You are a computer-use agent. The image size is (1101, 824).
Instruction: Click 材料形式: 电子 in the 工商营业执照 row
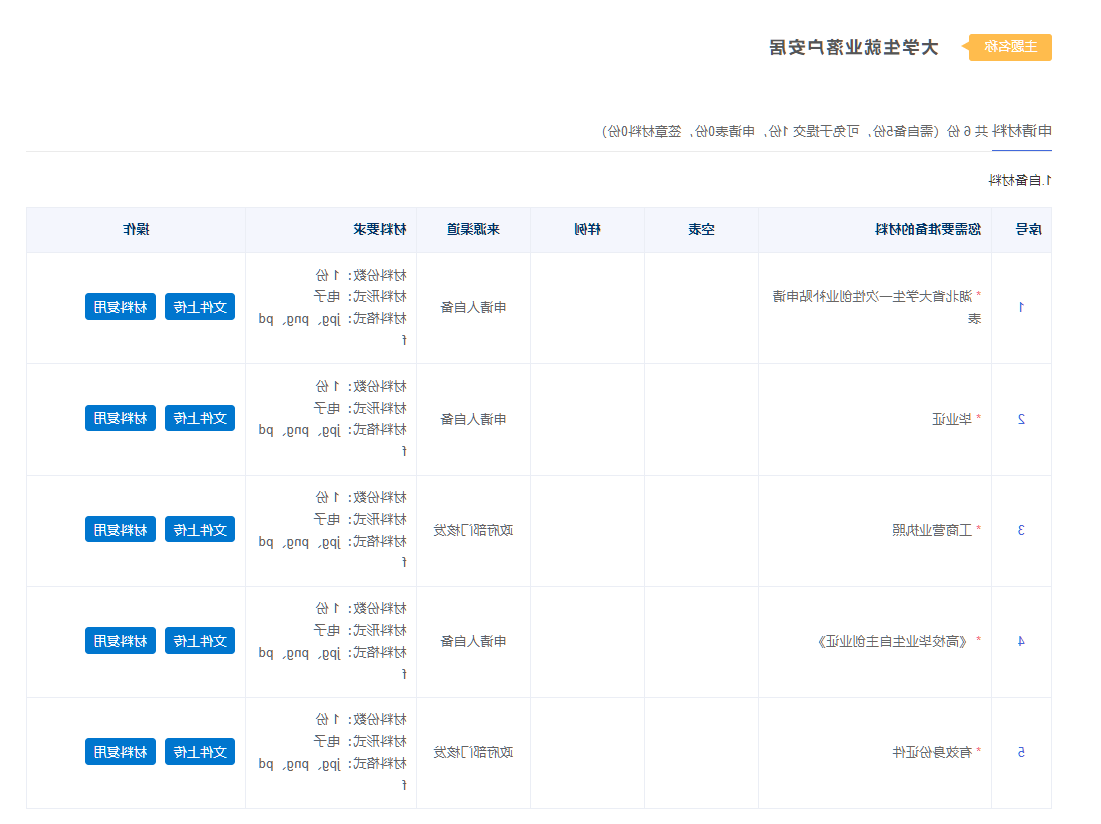[x=360, y=519]
